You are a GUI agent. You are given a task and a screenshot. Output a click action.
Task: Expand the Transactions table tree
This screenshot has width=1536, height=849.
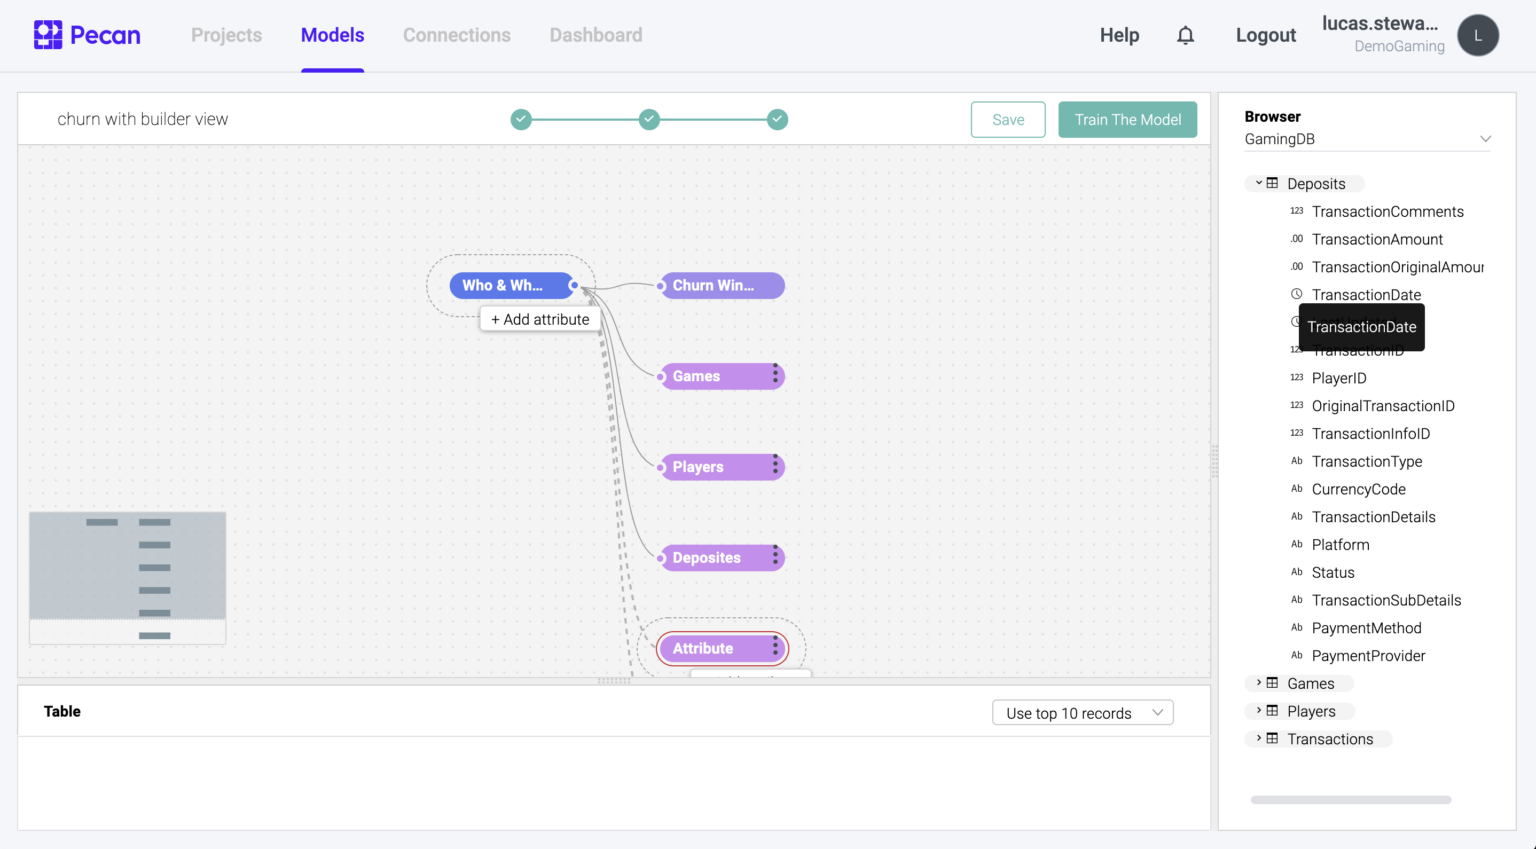[1258, 738]
